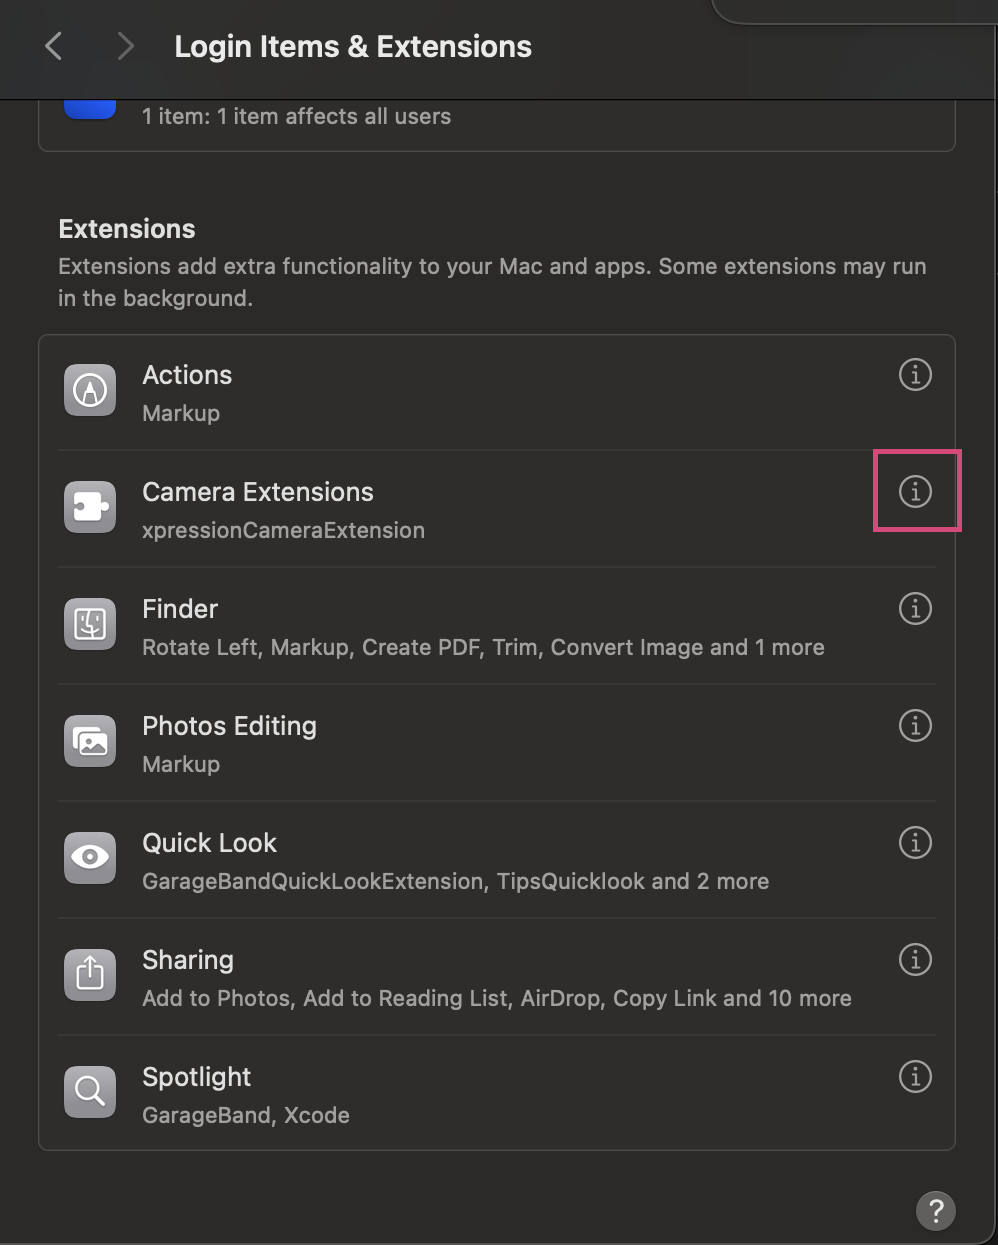Click the Actions Markup icon
The height and width of the screenshot is (1245, 998).
(x=90, y=390)
